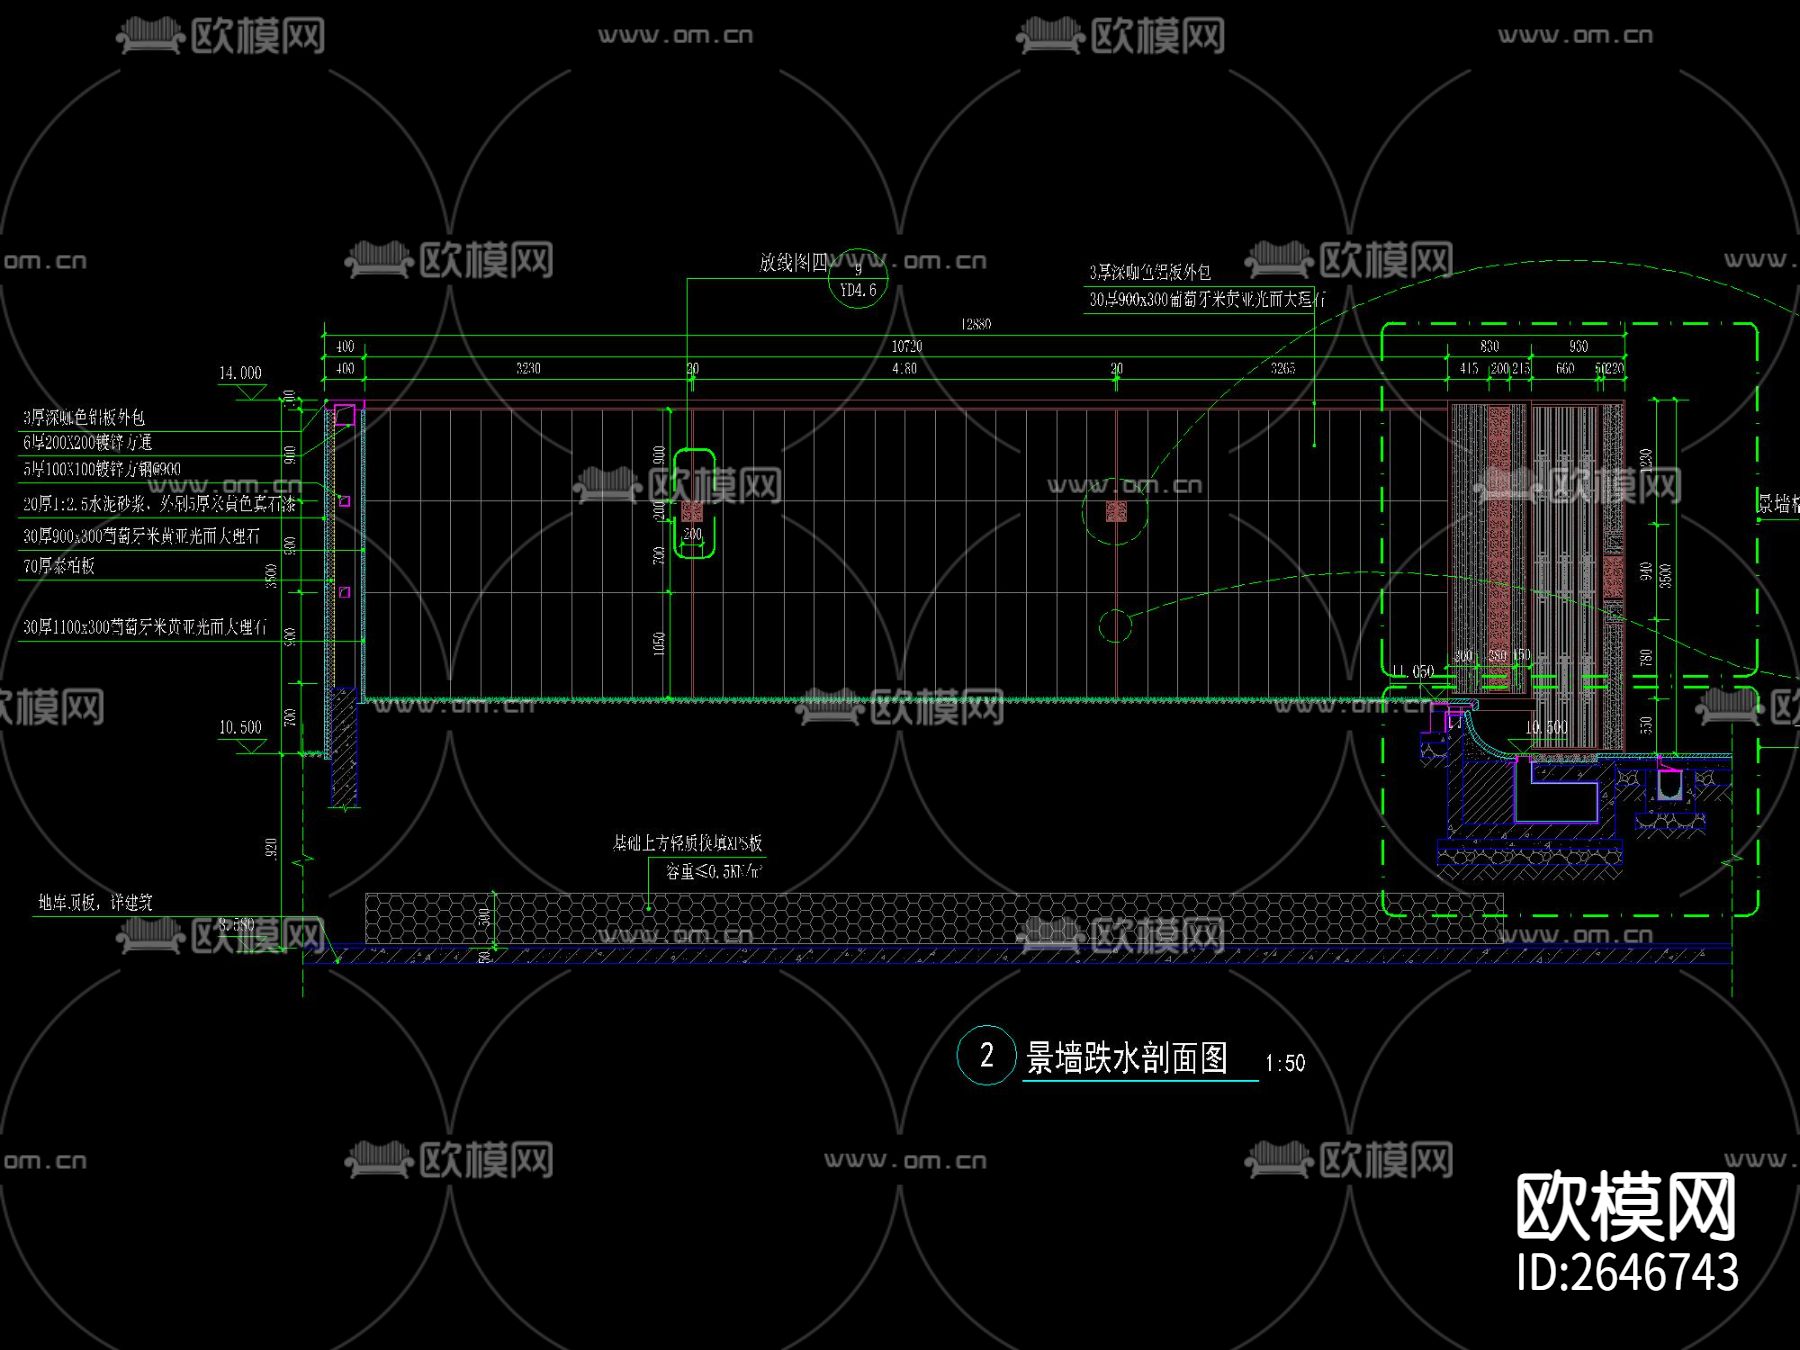Image resolution: width=1800 pixels, height=1350 pixels.
Task: Click the ID:2646743 label
Action: click(1627, 1272)
